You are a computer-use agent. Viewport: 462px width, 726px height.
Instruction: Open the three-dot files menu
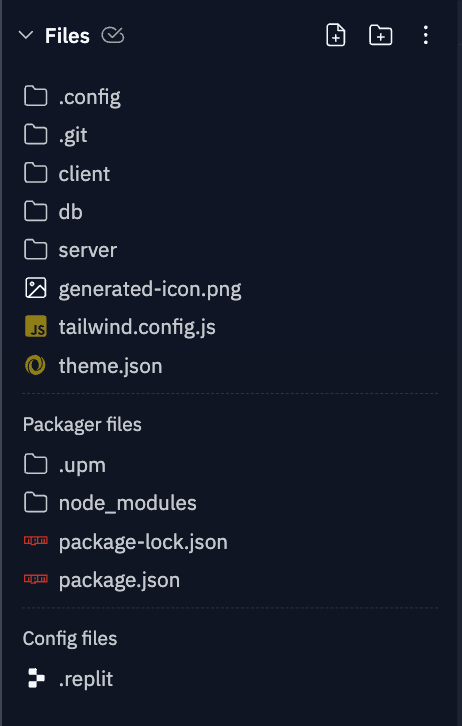[x=425, y=35]
